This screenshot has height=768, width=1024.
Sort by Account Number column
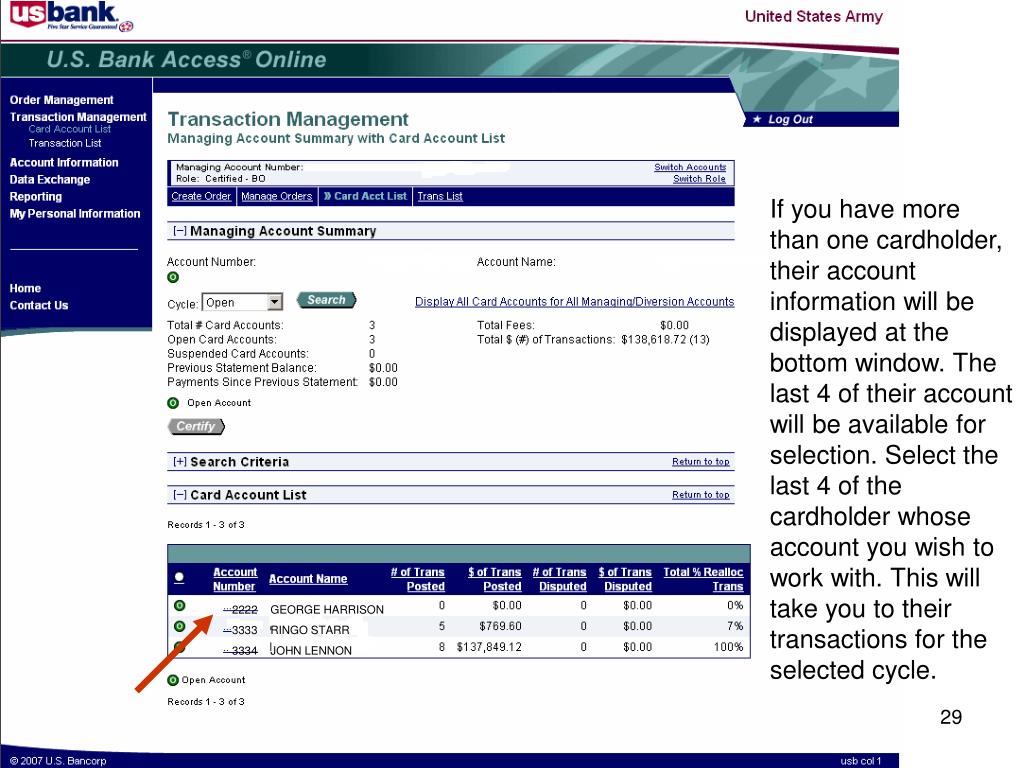tap(234, 579)
